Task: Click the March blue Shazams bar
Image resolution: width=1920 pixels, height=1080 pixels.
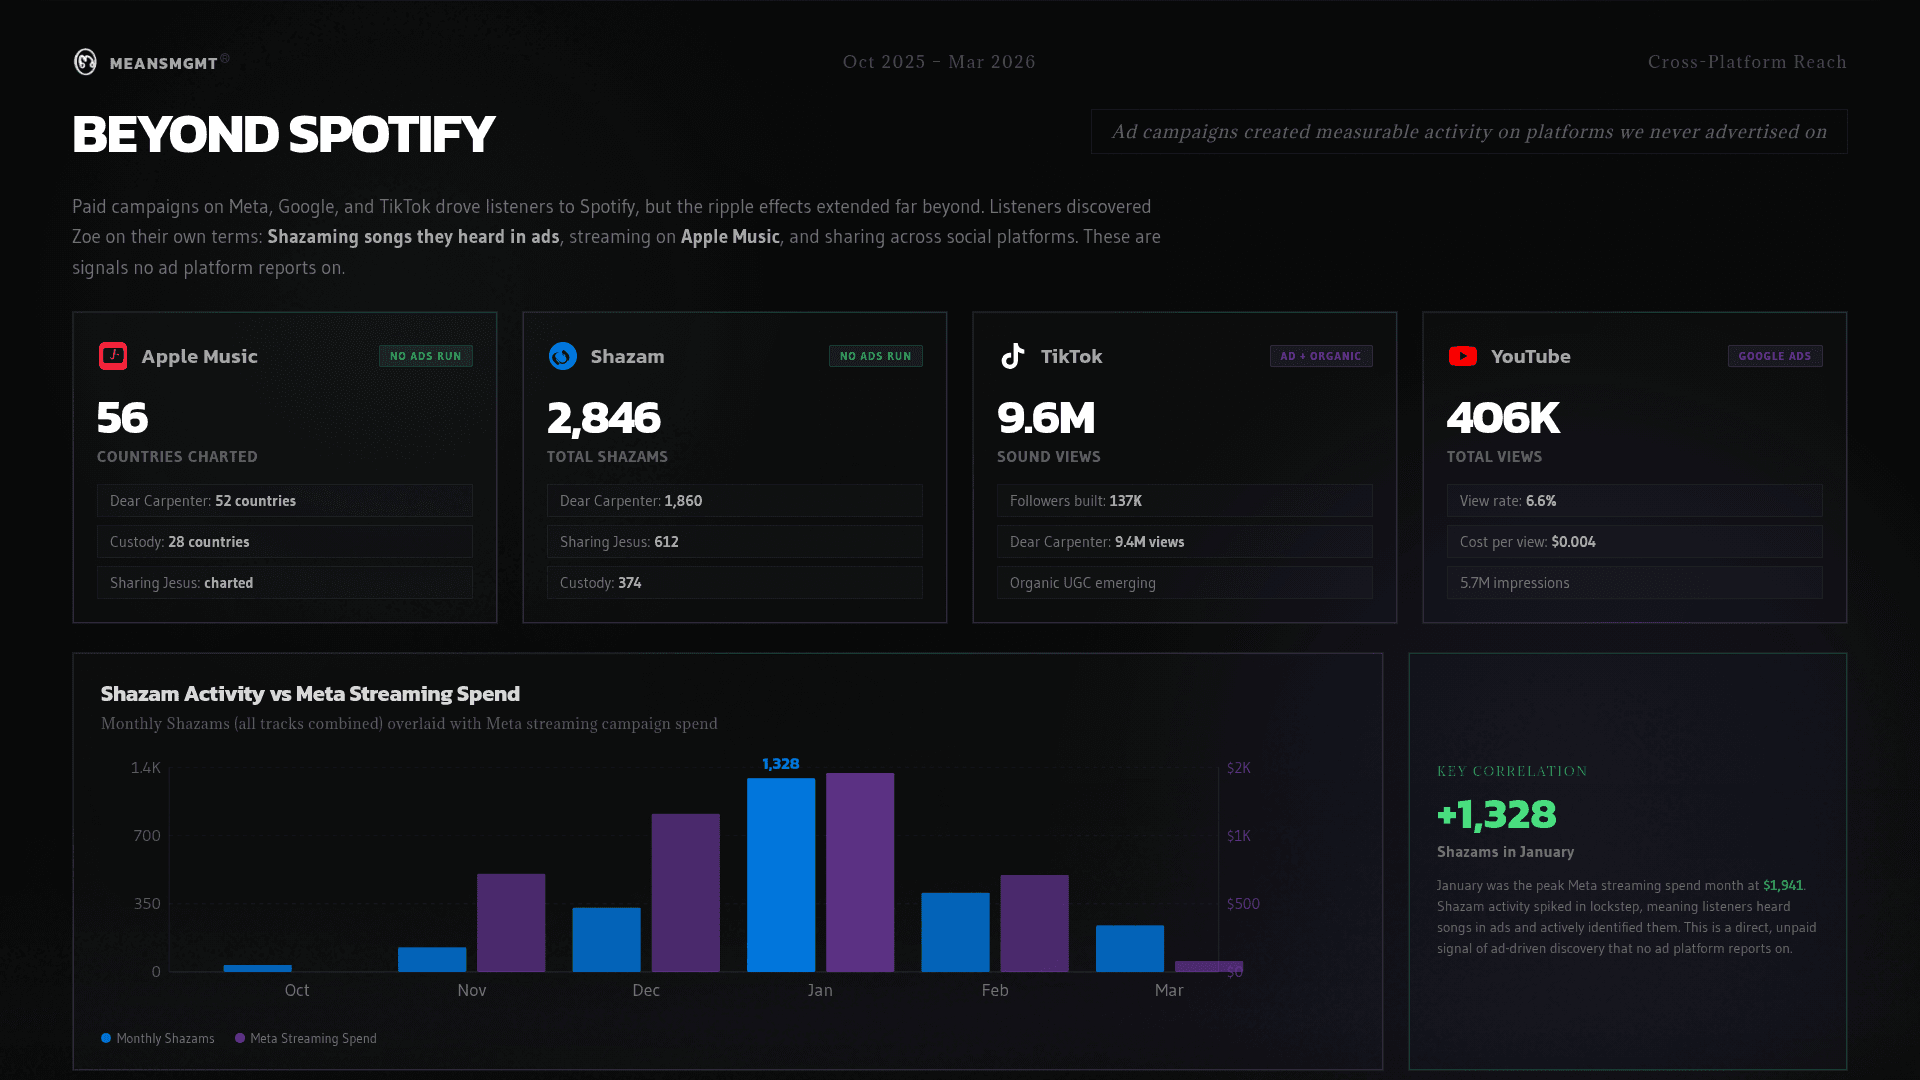Action: (x=1130, y=948)
